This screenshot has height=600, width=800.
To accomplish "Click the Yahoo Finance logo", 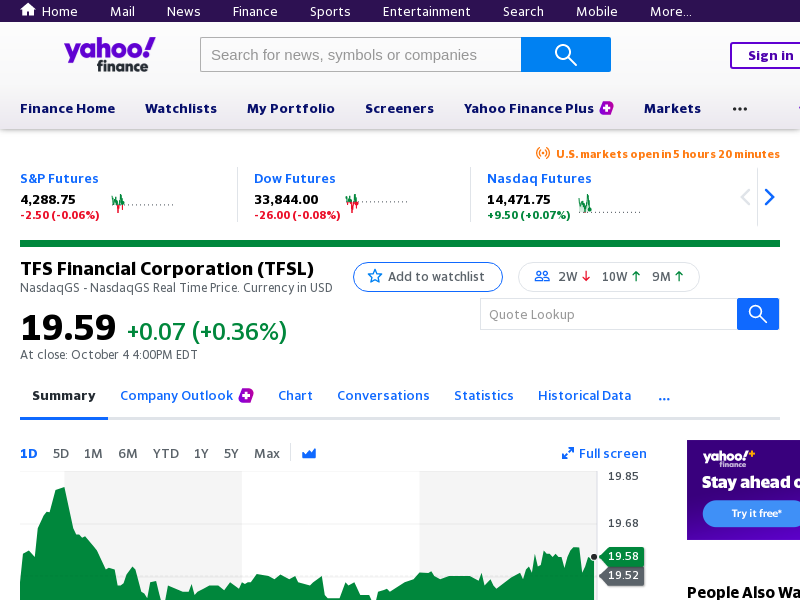I will click(x=110, y=54).
